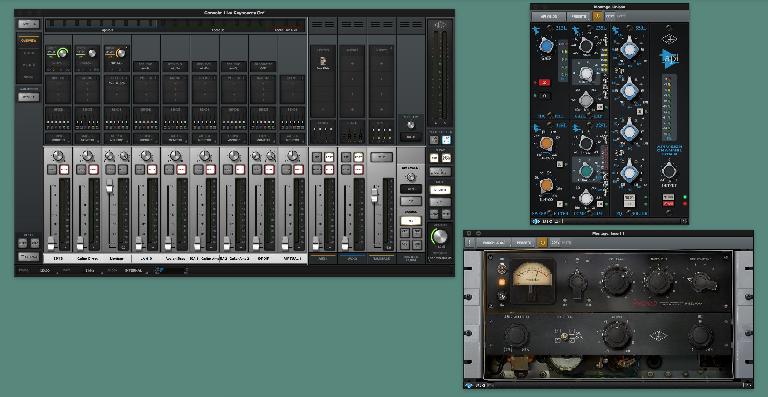Flip the lever switch right of VU meter
The image size is (768, 397).
(x=577, y=285)
